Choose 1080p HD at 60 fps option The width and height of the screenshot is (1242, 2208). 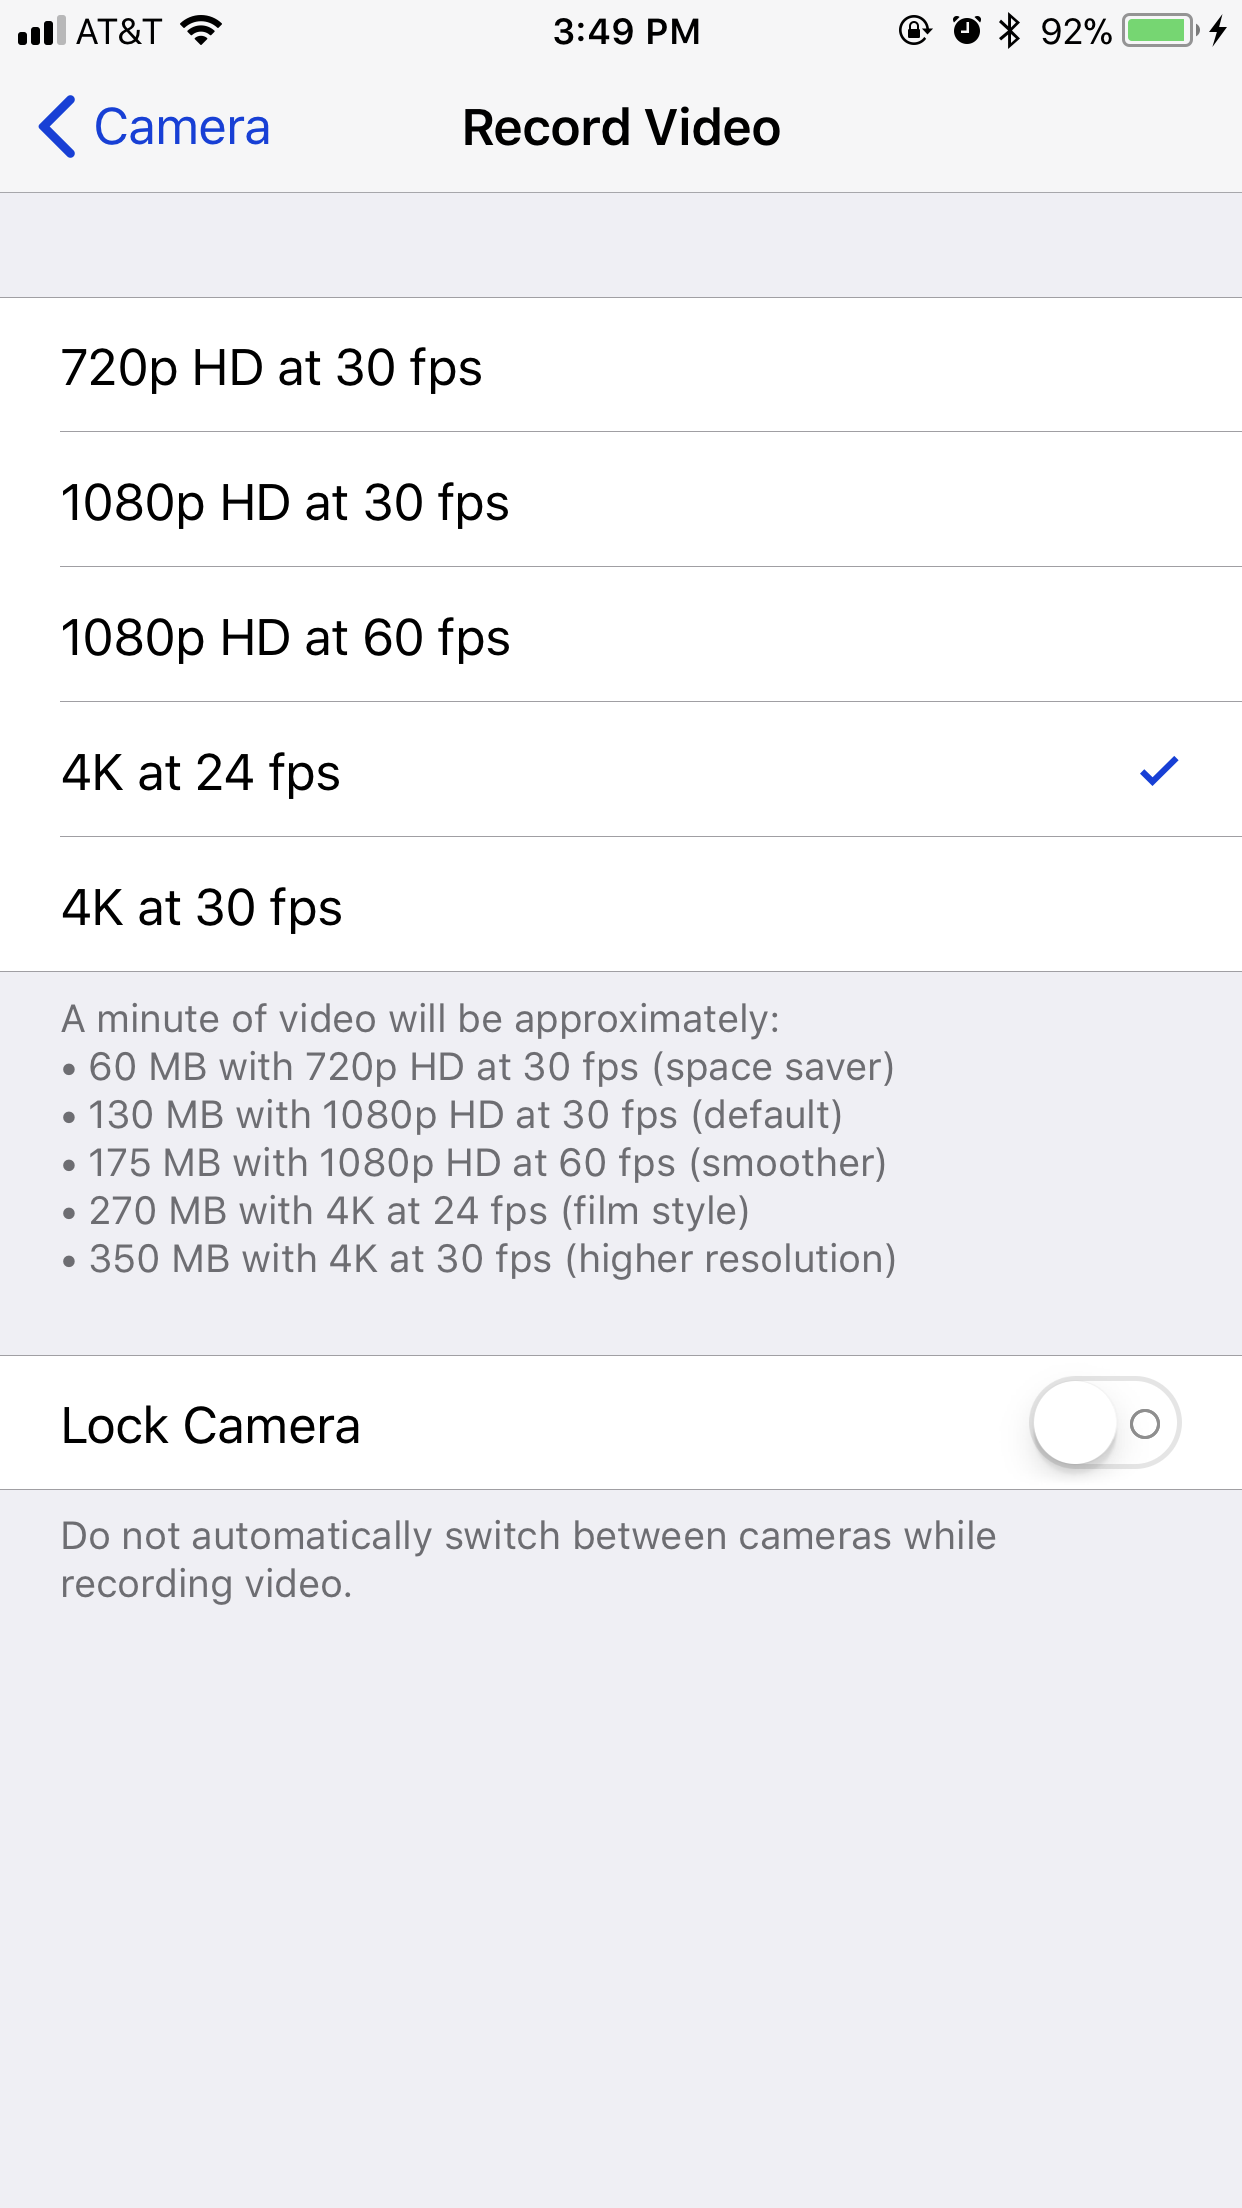point(621,635)
